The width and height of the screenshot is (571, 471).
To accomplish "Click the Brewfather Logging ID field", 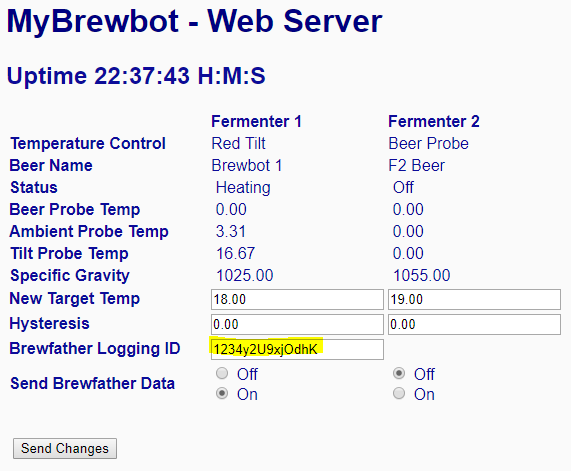I will click(297, 349).
